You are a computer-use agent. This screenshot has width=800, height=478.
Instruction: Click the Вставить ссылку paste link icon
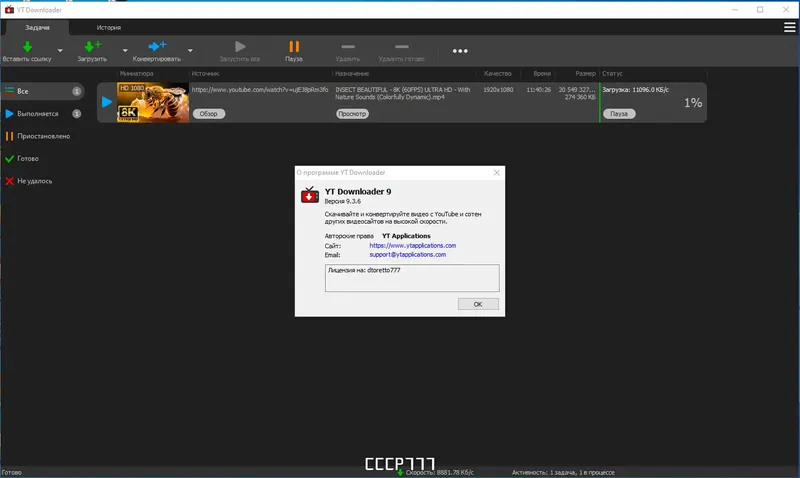[27, 46]
